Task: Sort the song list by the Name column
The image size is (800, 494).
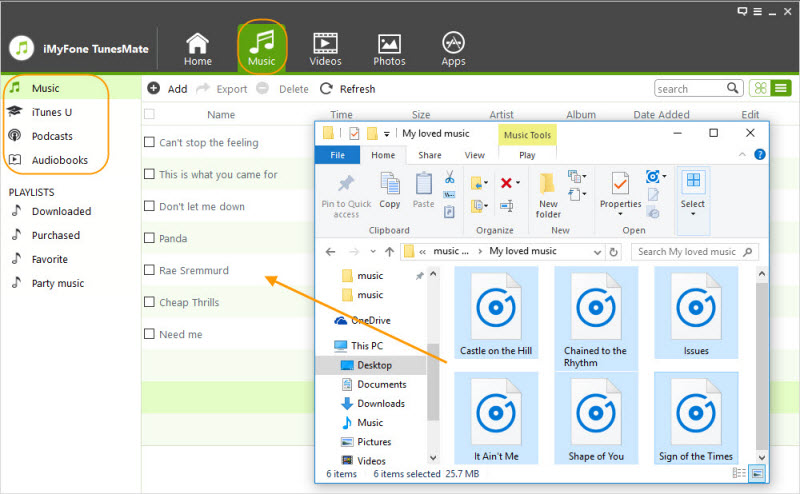Action: click(x=221, y=114)
